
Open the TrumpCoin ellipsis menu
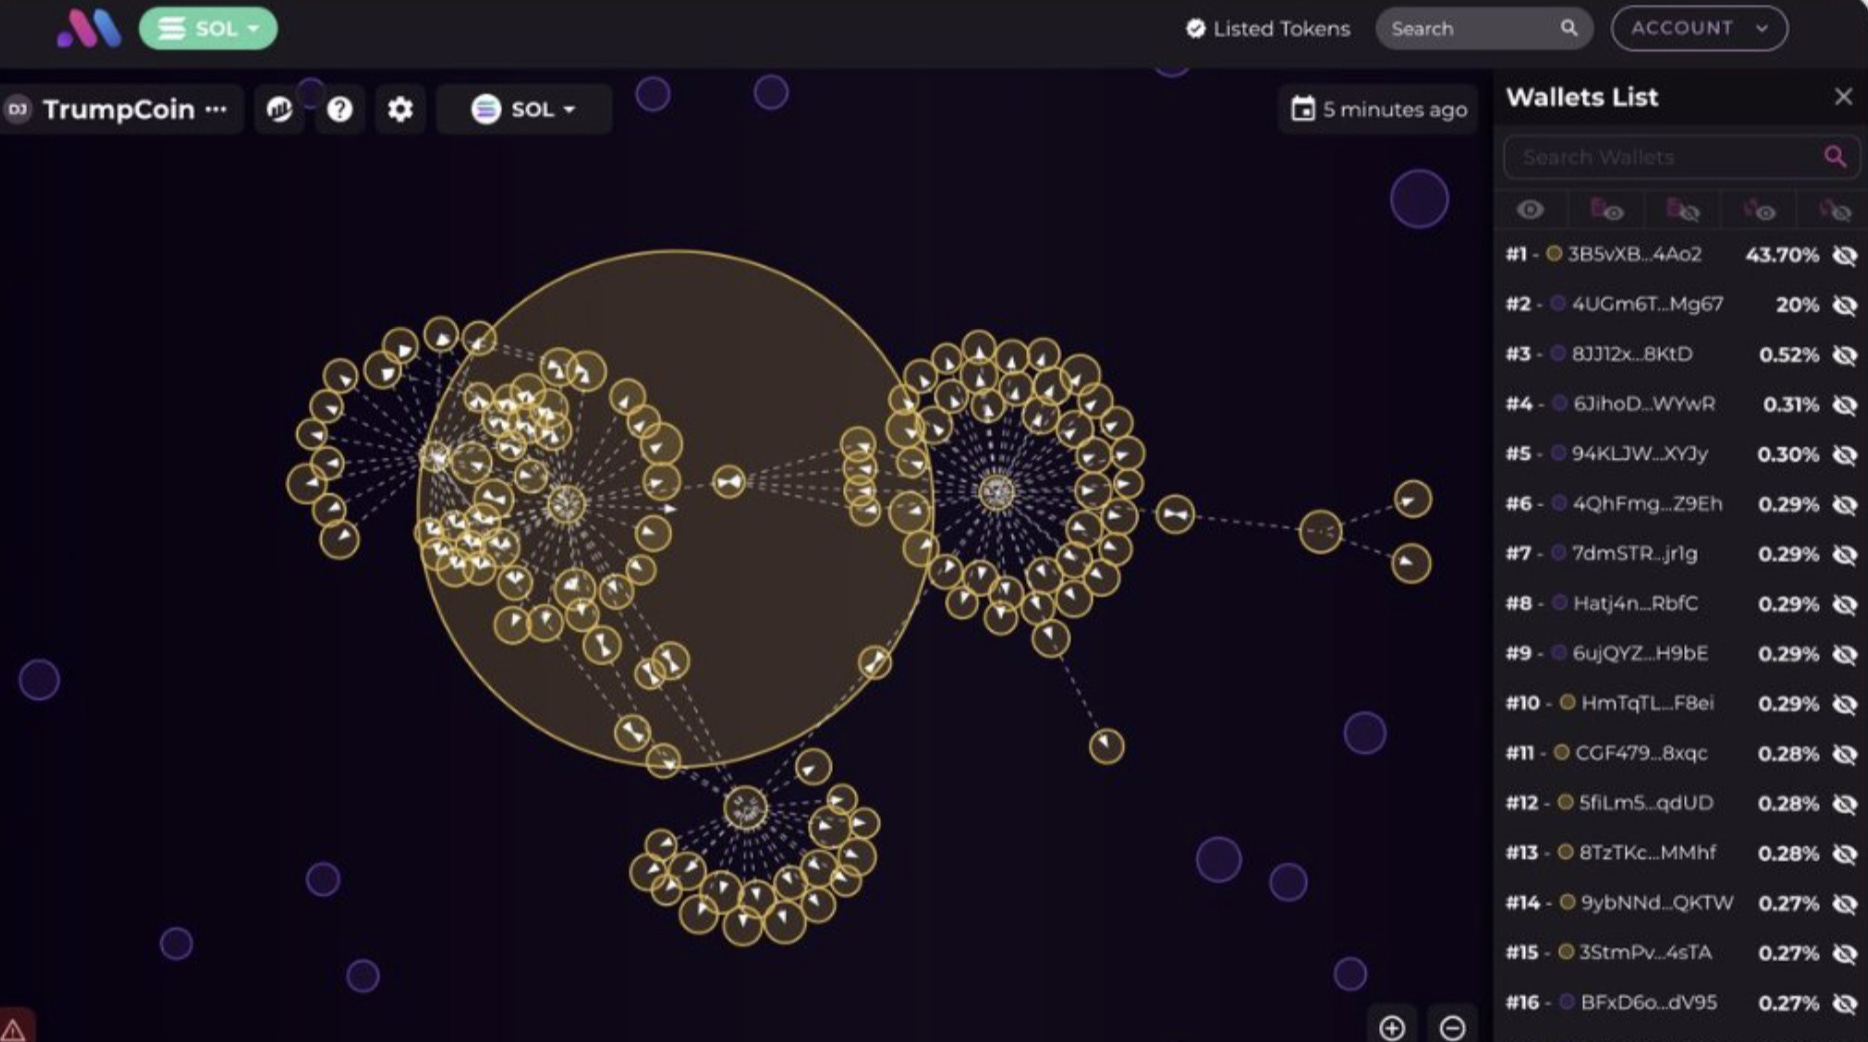pos(215,108)
